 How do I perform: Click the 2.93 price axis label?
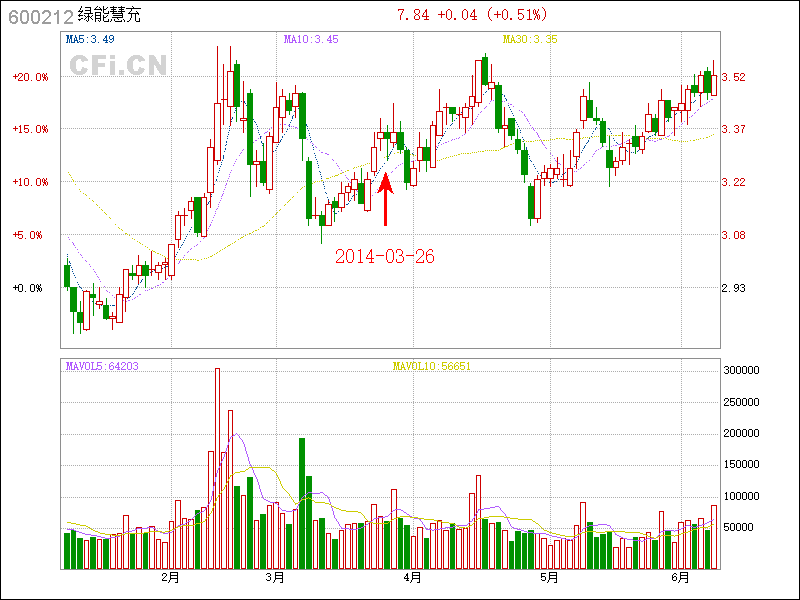point(733,288)
